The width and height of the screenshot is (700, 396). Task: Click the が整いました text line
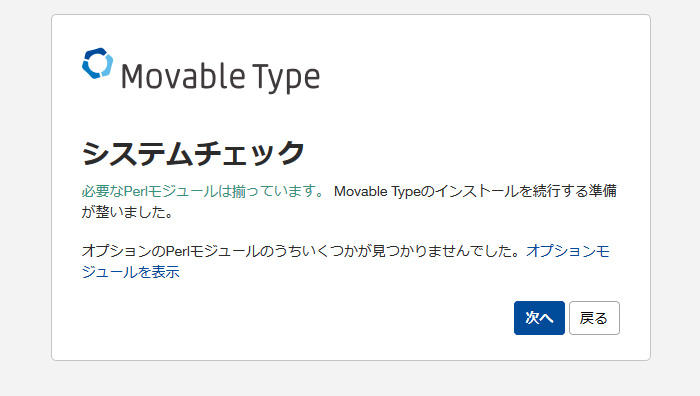[128, 212]
